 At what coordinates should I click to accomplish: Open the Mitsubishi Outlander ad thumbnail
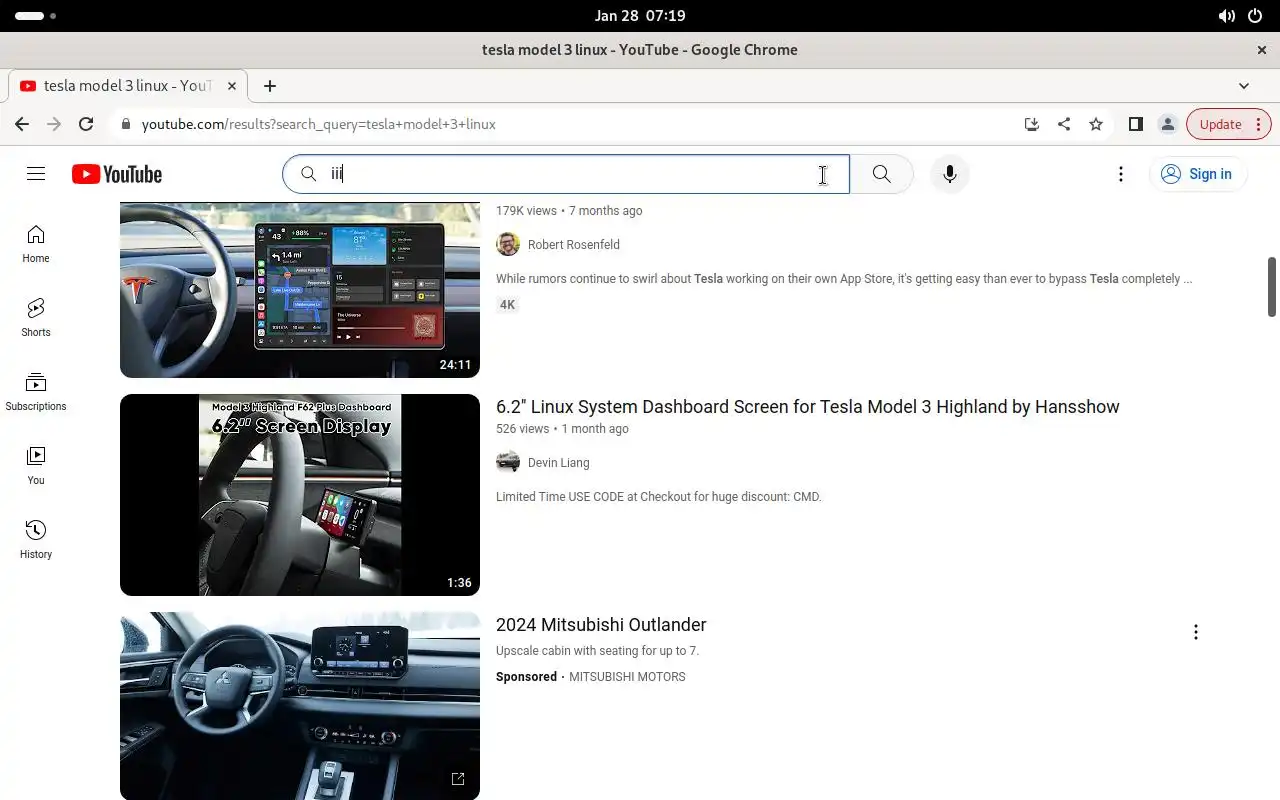(x=300, y=706)
